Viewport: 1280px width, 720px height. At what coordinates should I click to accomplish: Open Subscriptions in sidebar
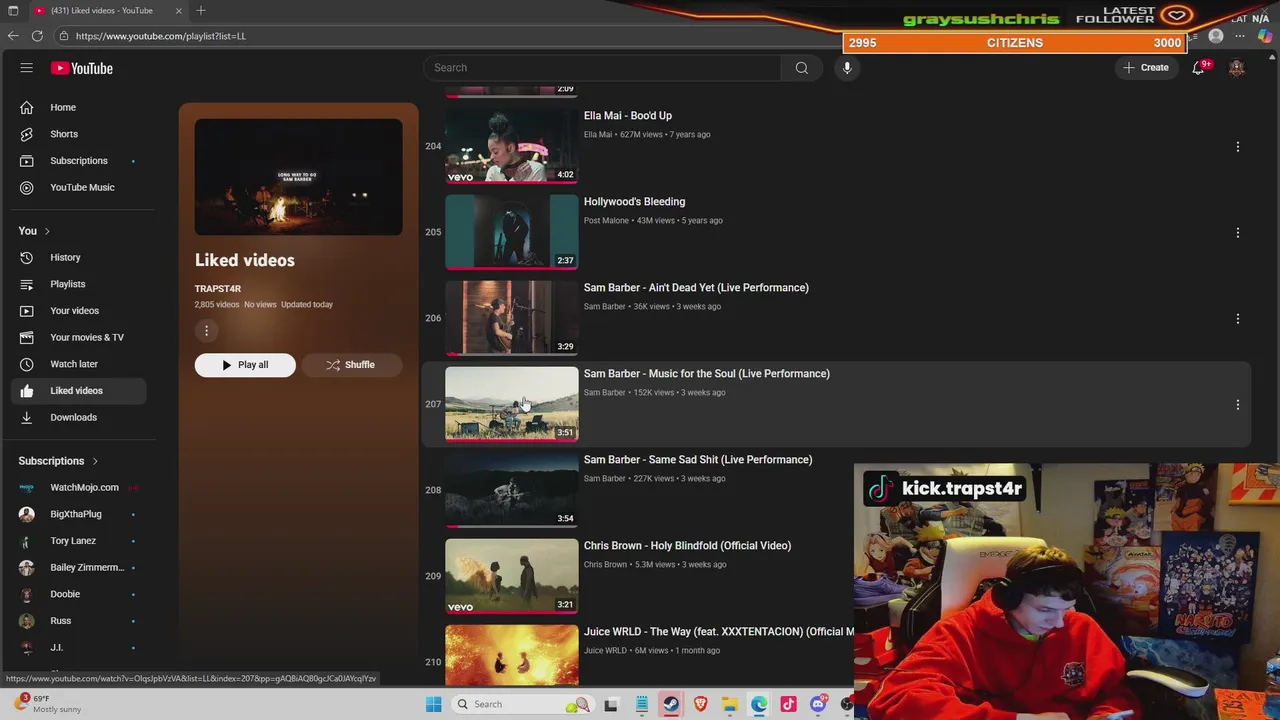click(x=80, y=161)
